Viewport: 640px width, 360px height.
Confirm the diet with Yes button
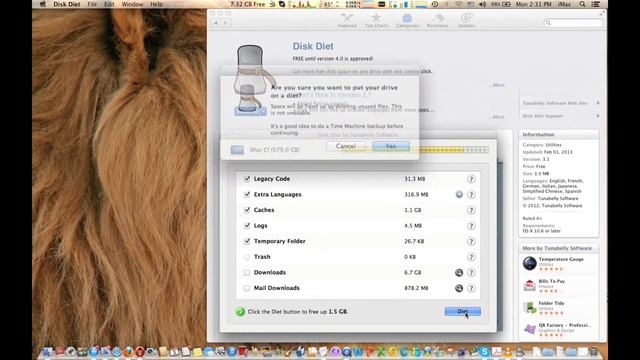click(391, 146)
